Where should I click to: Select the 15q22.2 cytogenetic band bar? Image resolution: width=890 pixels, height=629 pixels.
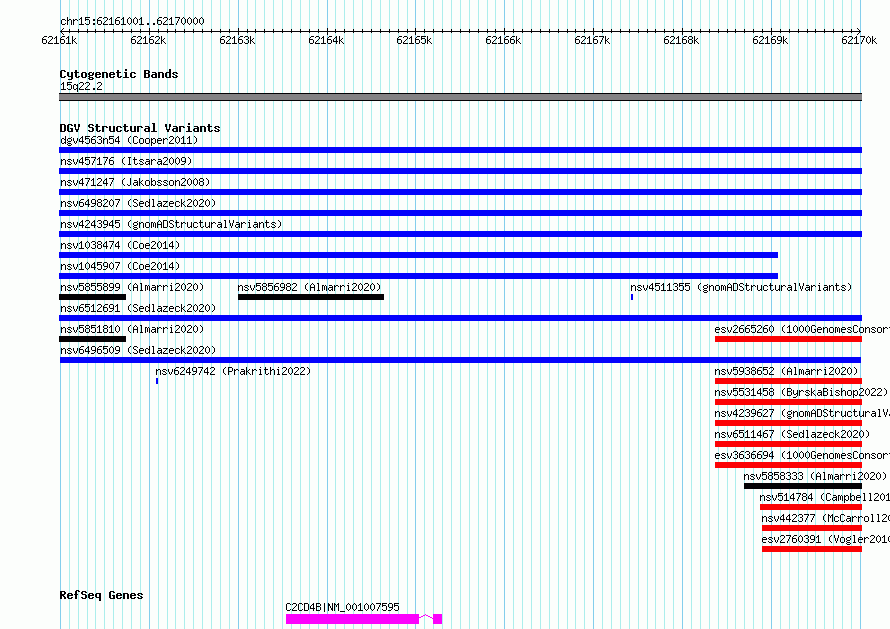pyautogui.click(x=460, y=97)
